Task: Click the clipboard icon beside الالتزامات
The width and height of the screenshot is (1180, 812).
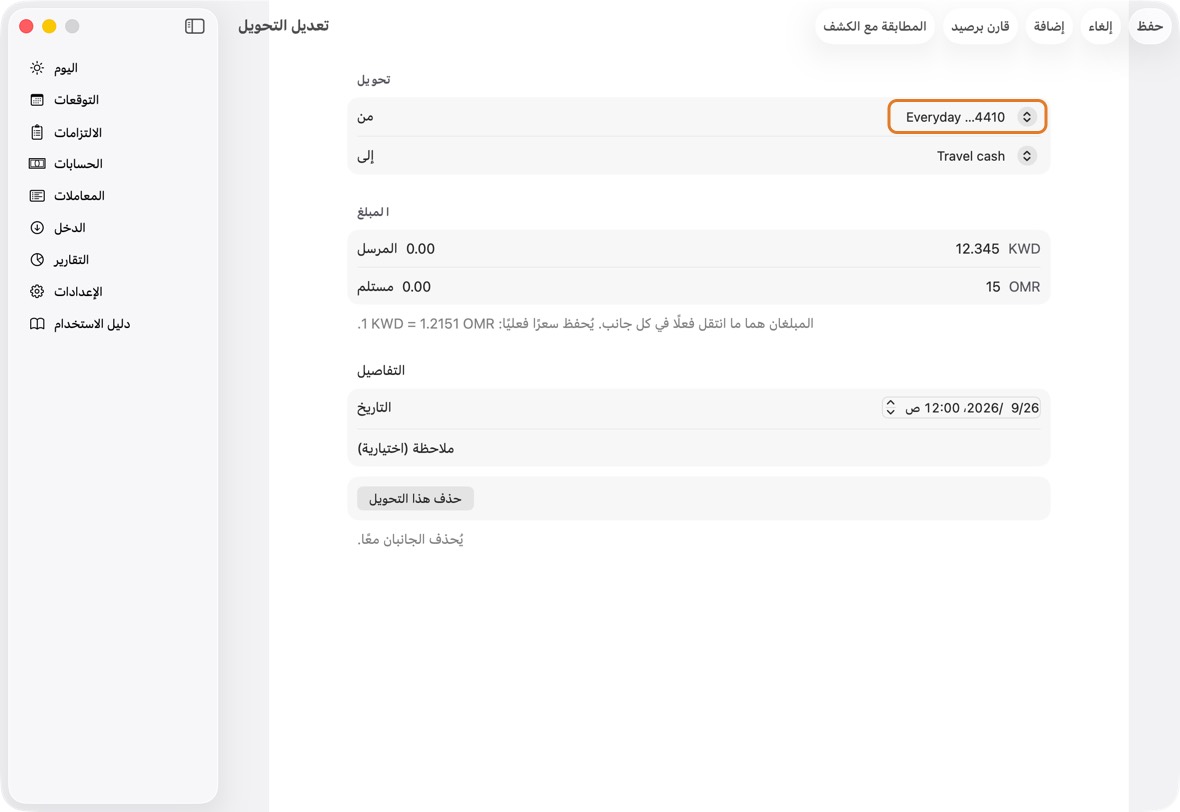Action: (x=37, y=132)
